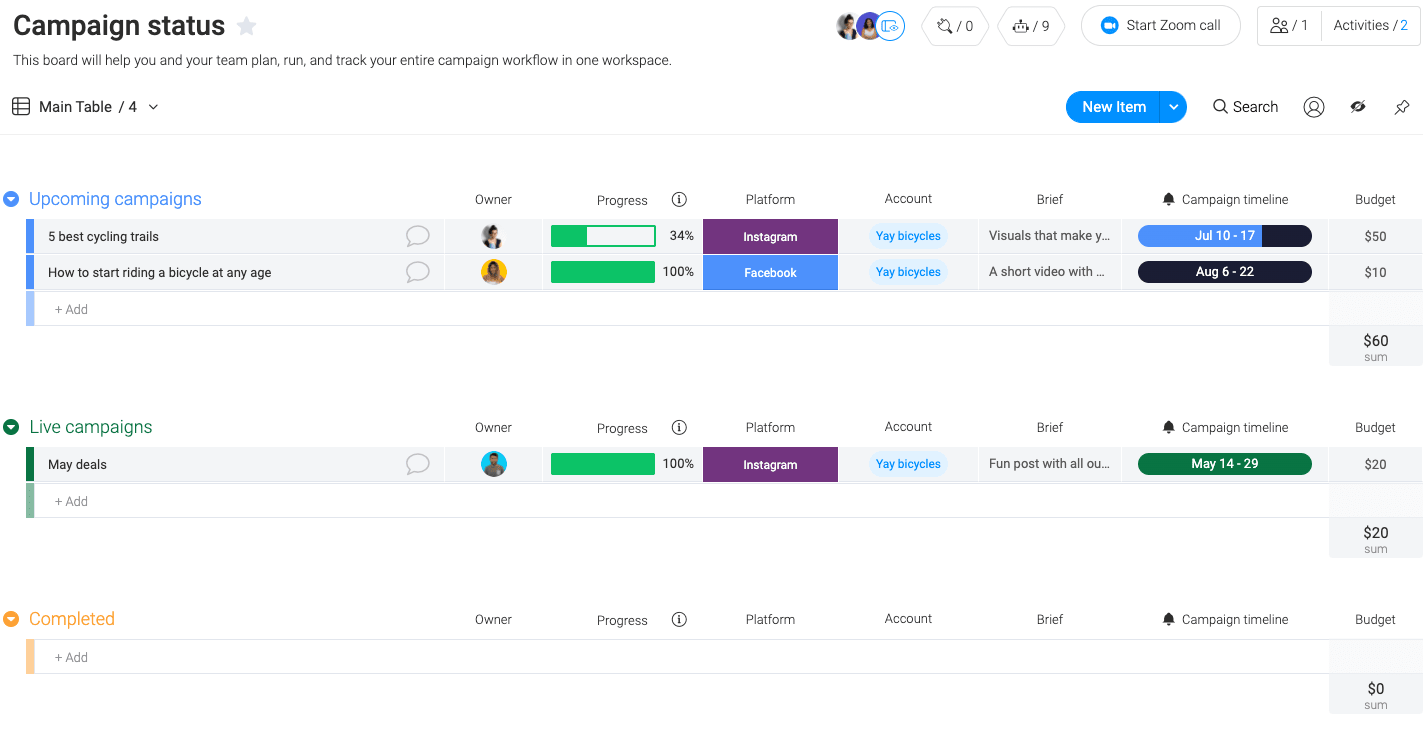Click Campaign timeline bell icon in Upcoming campaigns
The height and width of the screenshot is (750, 1423).
tap(1168, 199)
